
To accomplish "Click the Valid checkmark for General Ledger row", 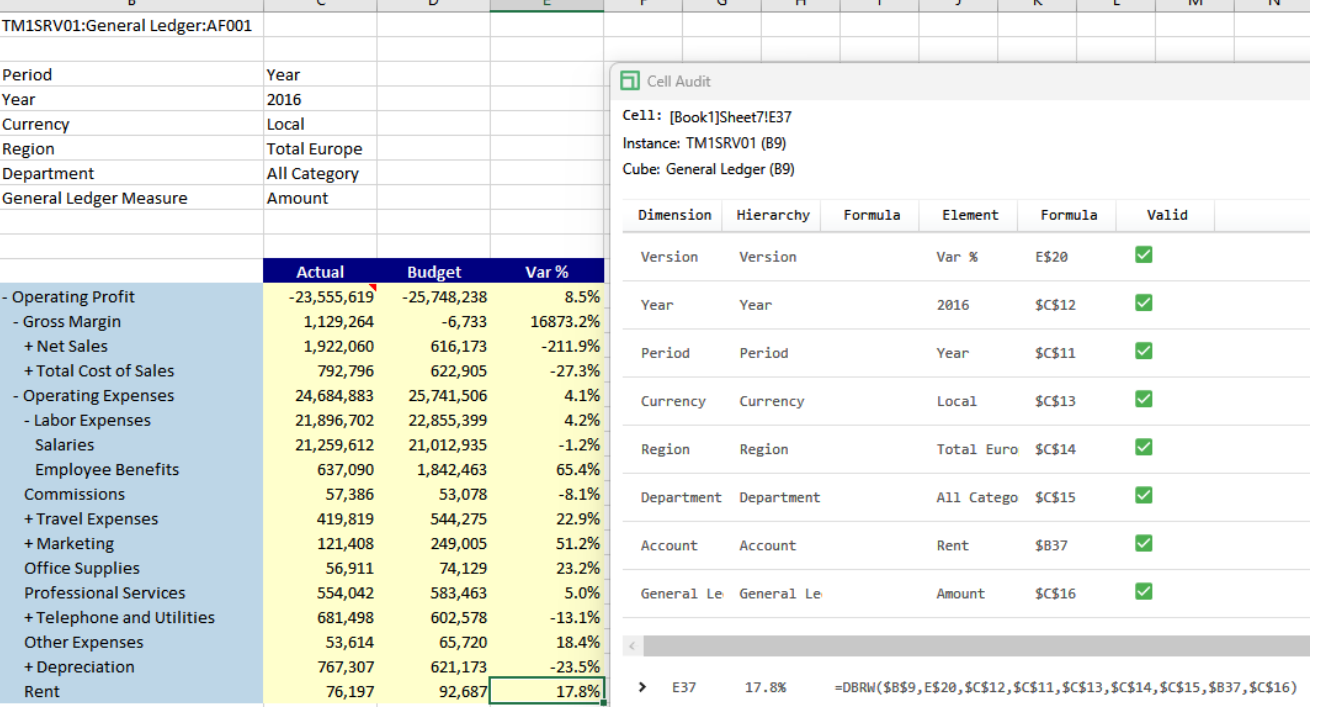I will click(x=1144, y=591).
